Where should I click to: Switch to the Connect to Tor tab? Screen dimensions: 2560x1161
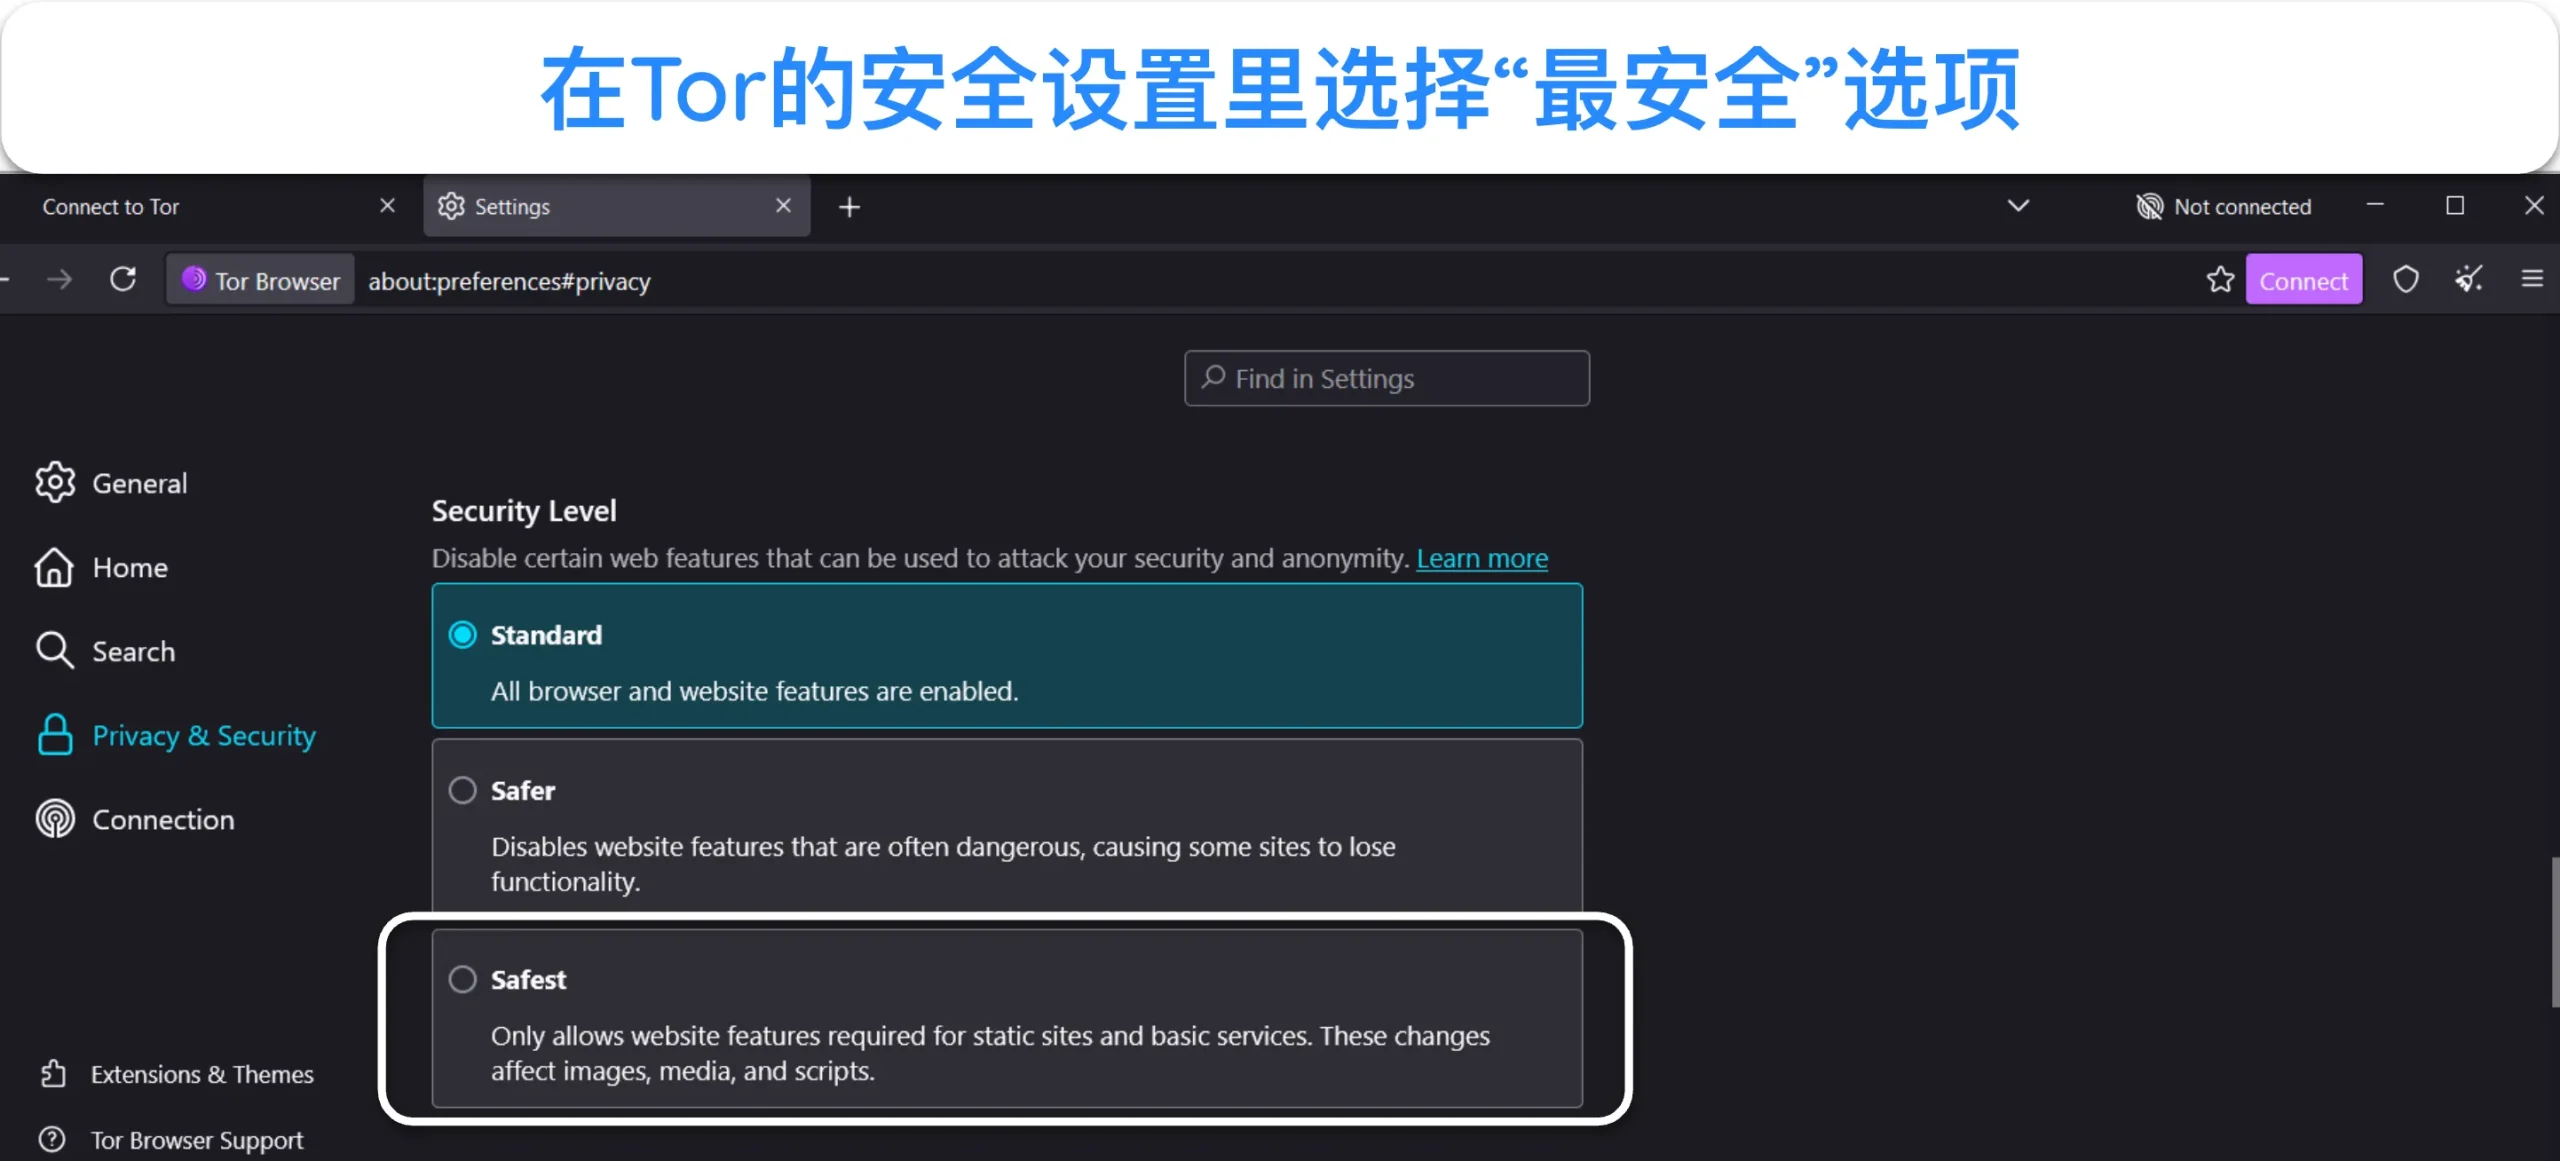(210, 206)
